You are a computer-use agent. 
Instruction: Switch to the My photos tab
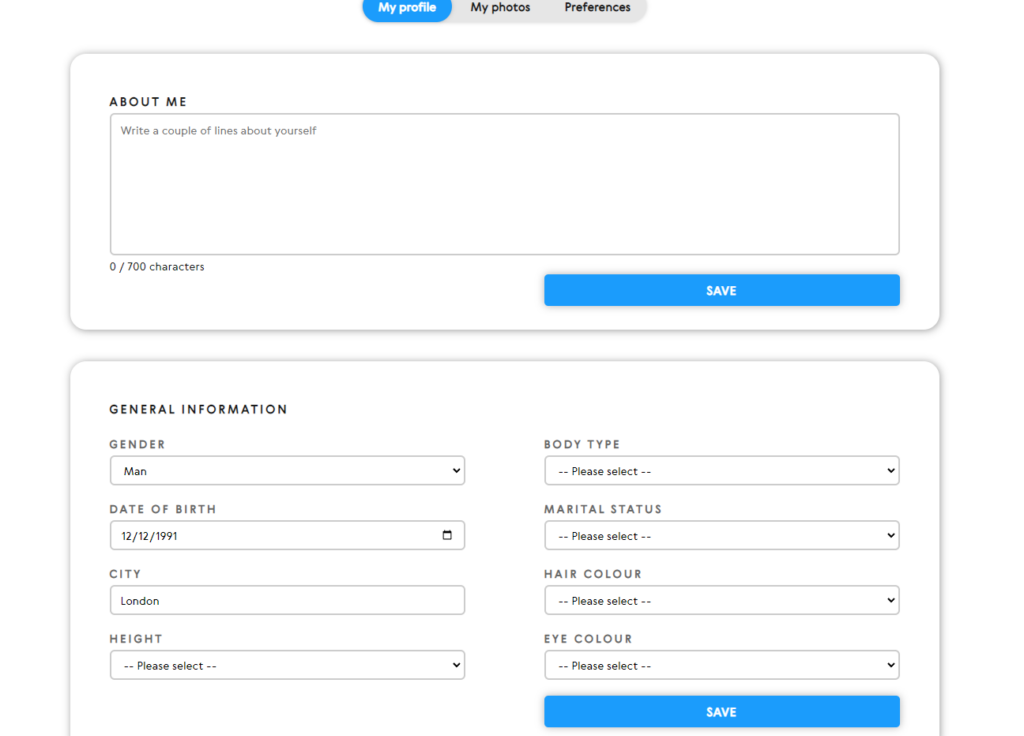[500, 8]
